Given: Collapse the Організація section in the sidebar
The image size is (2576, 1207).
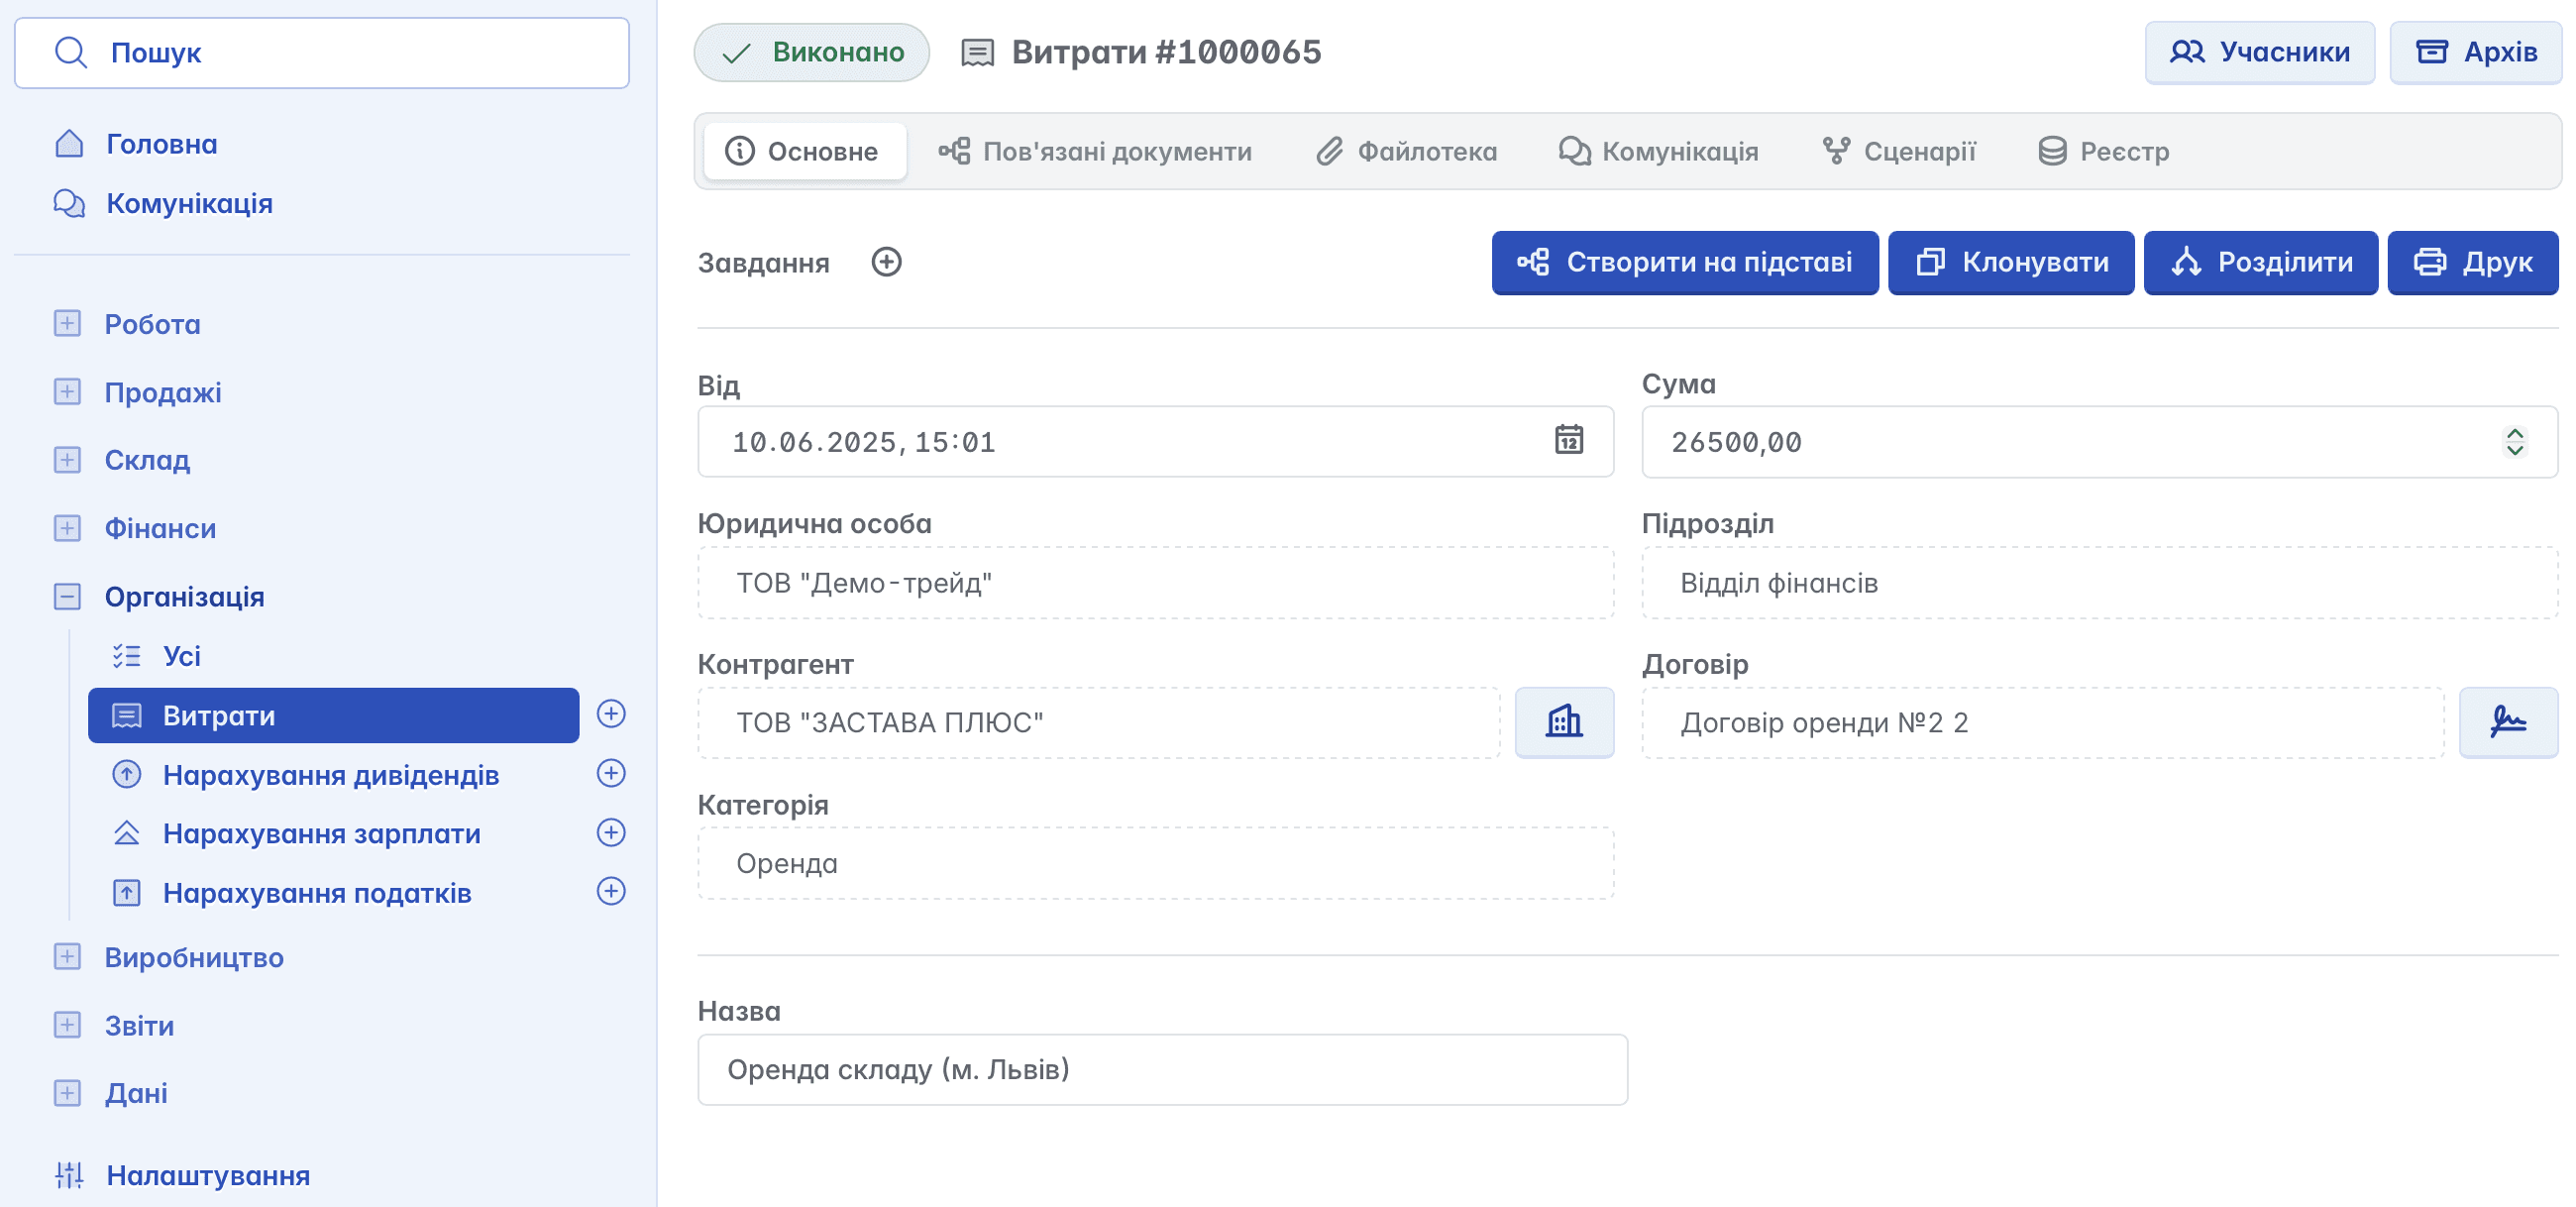Looking at the screenshot, I should (x=67, y=597).
